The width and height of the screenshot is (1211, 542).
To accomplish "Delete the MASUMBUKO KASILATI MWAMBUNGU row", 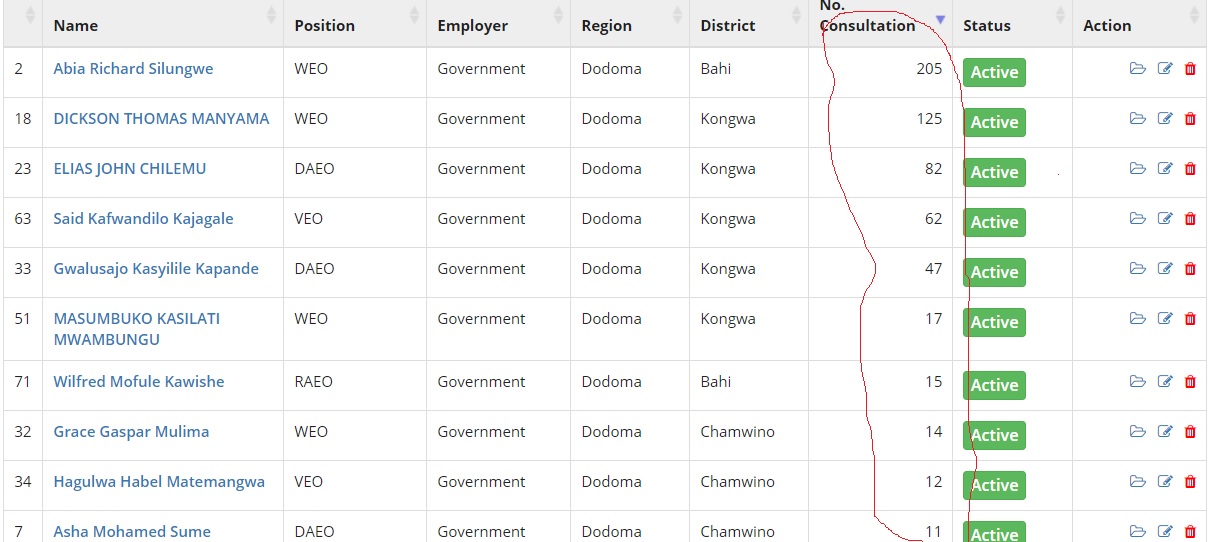I will coord(1190,319).
